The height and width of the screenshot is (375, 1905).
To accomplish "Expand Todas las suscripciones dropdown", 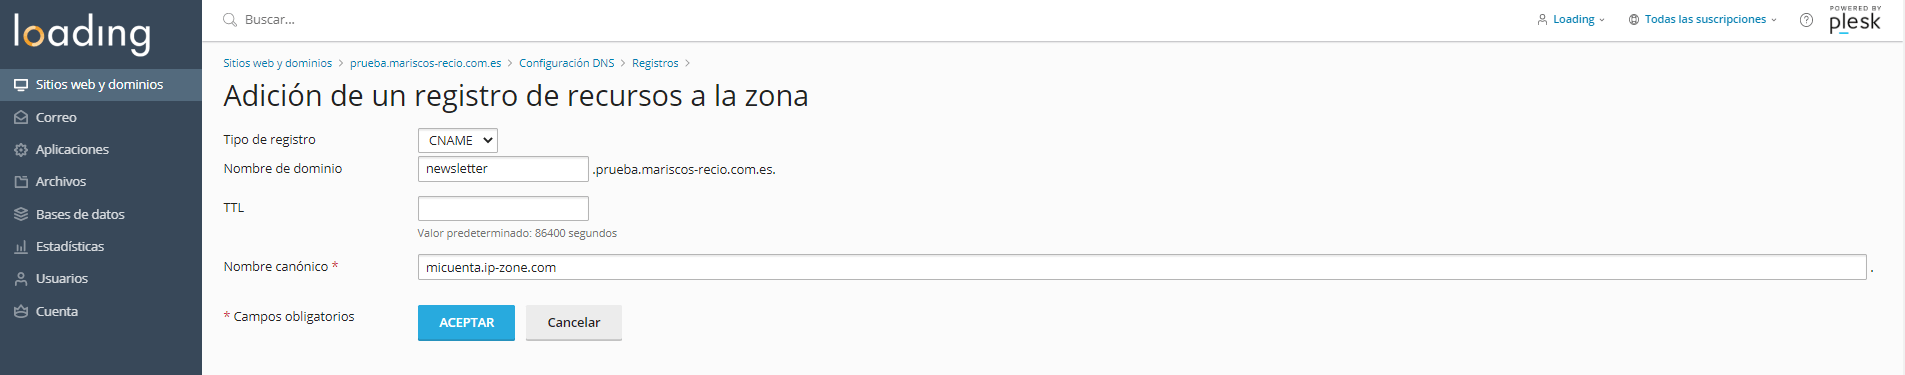I will (1703, 19).
